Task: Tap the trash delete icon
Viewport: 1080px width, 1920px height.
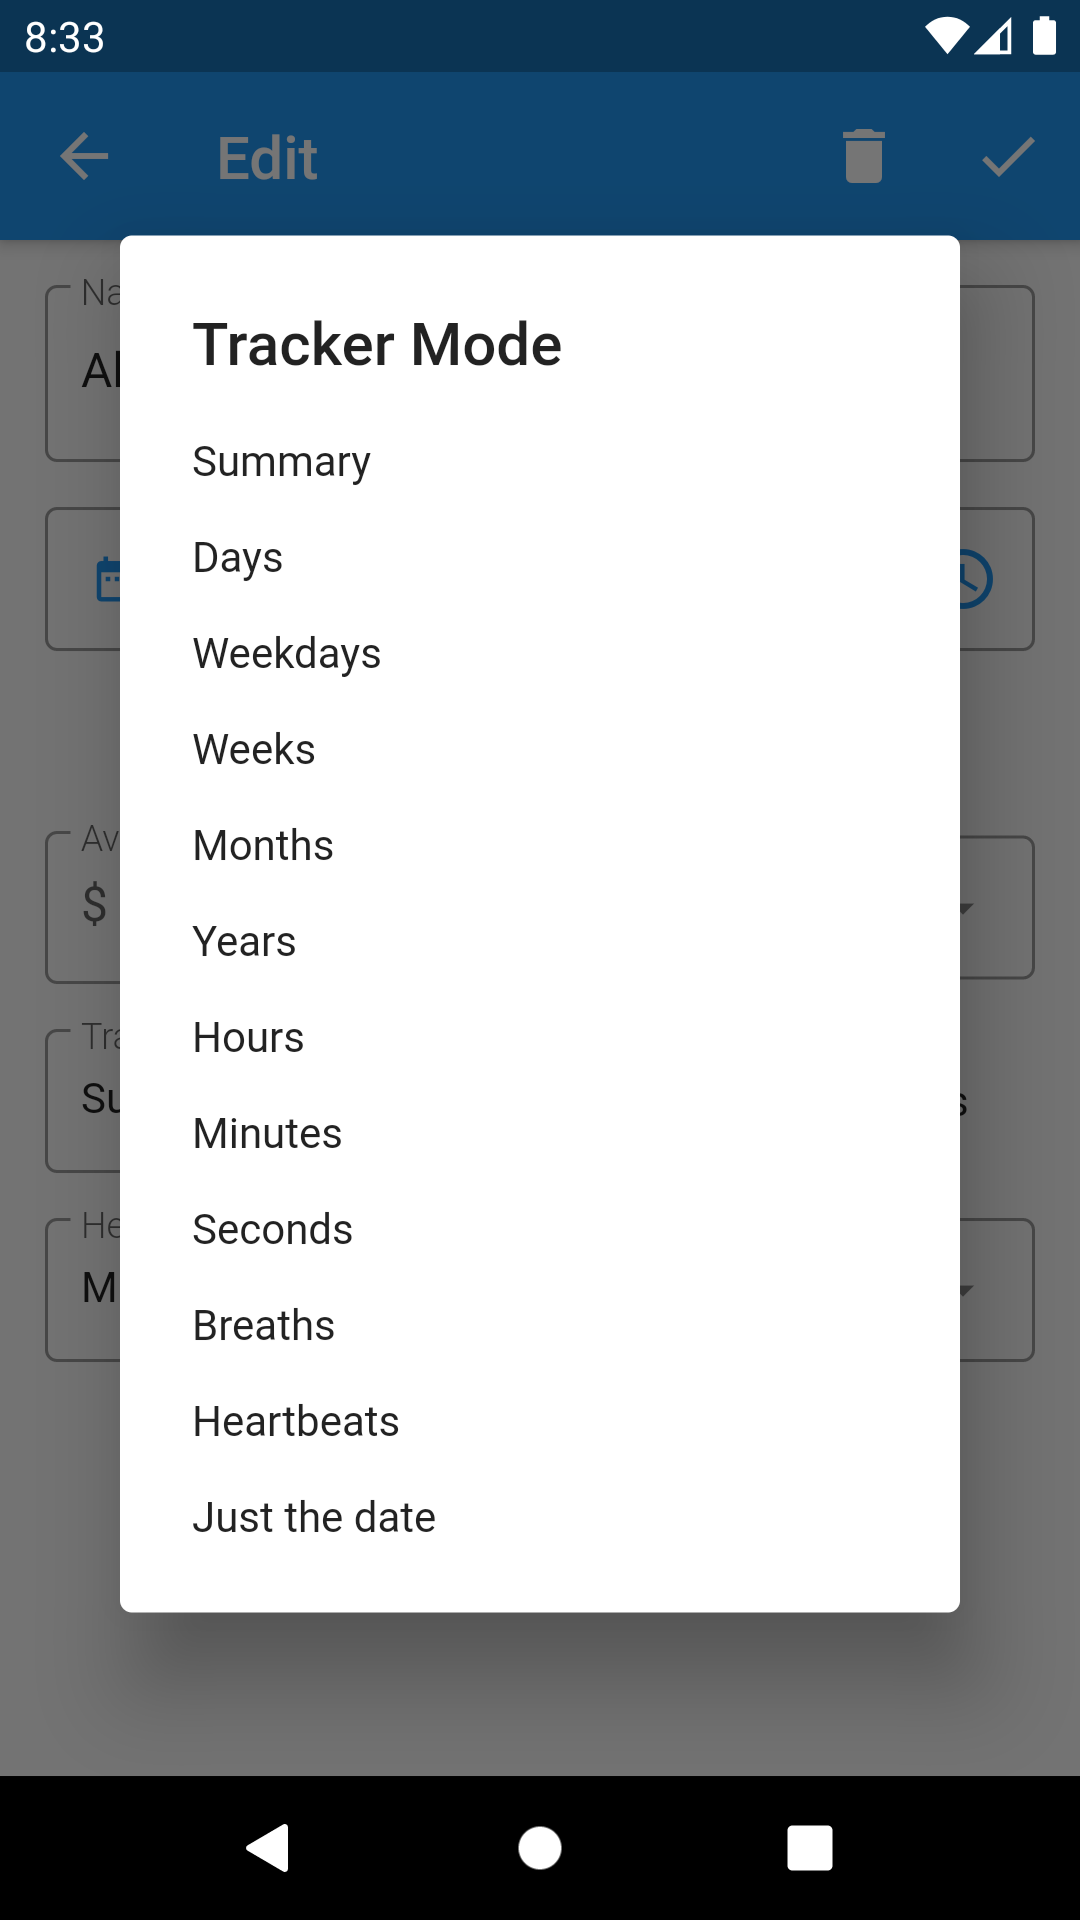Action: (864, 157)
